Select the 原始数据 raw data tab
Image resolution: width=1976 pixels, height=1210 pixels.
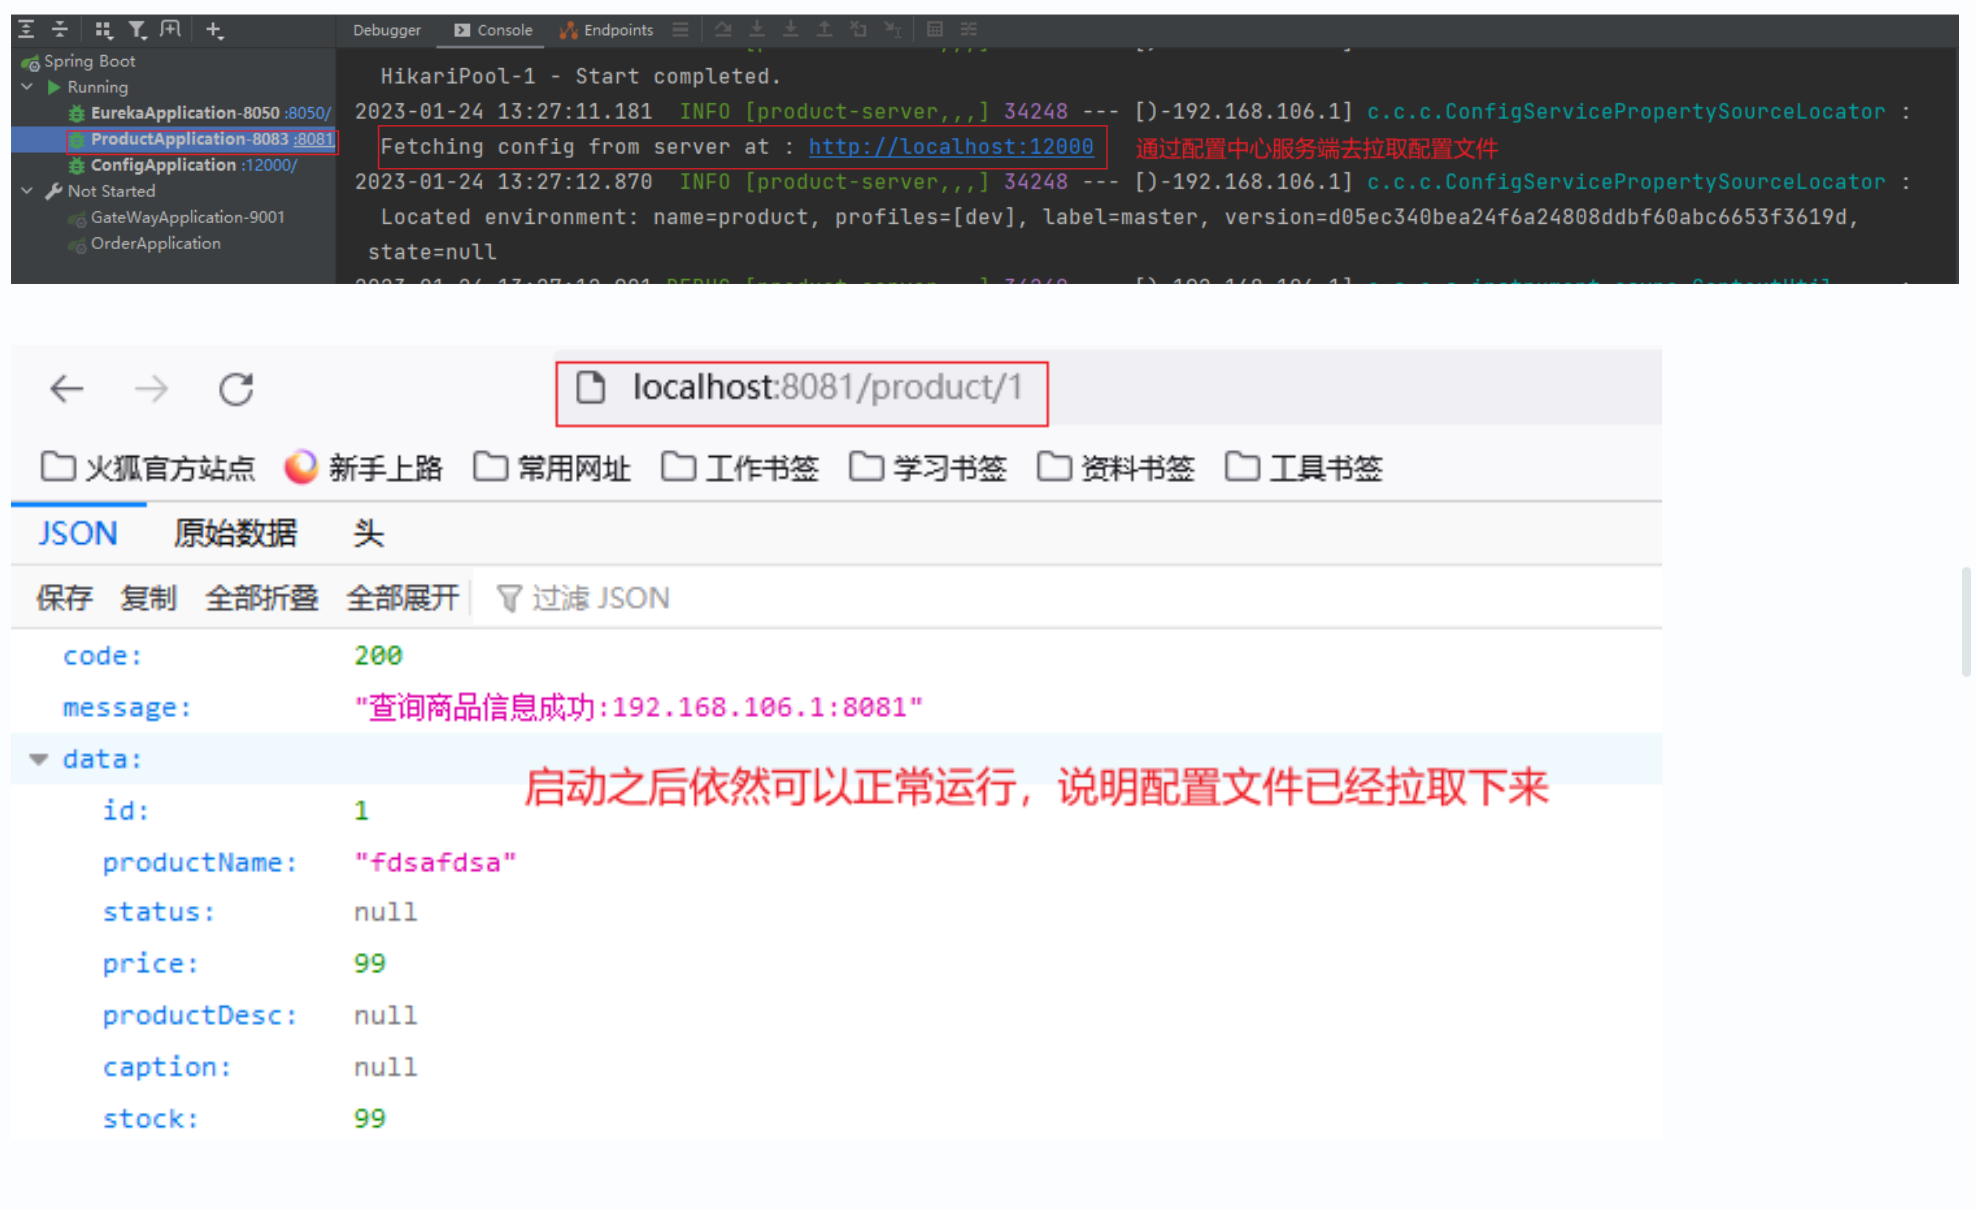click(x=235, y=533)
